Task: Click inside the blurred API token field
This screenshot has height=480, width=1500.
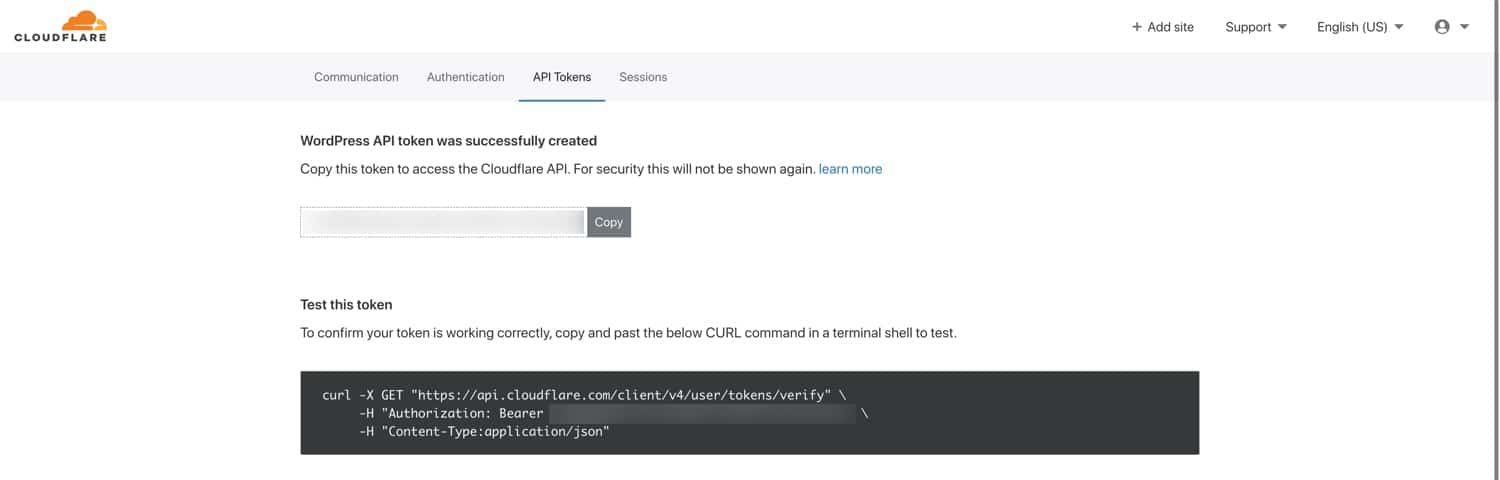Action: 443,222
